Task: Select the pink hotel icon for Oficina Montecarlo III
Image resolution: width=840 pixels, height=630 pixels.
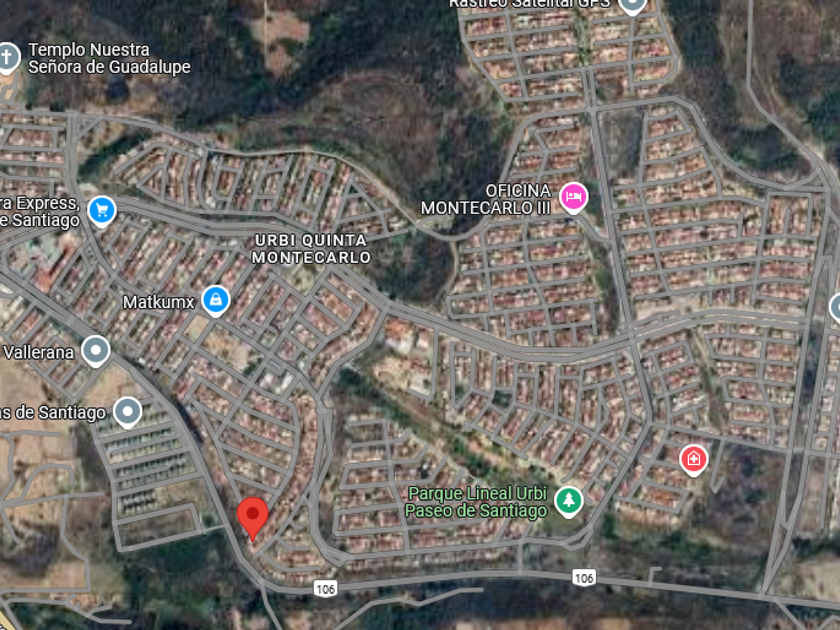Action: point(573,198)
